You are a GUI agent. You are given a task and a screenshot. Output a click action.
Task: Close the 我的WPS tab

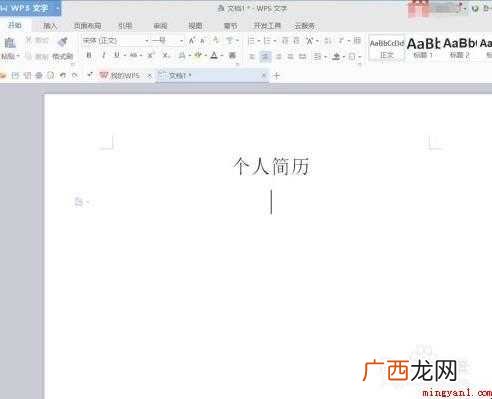tap(150, 76)
